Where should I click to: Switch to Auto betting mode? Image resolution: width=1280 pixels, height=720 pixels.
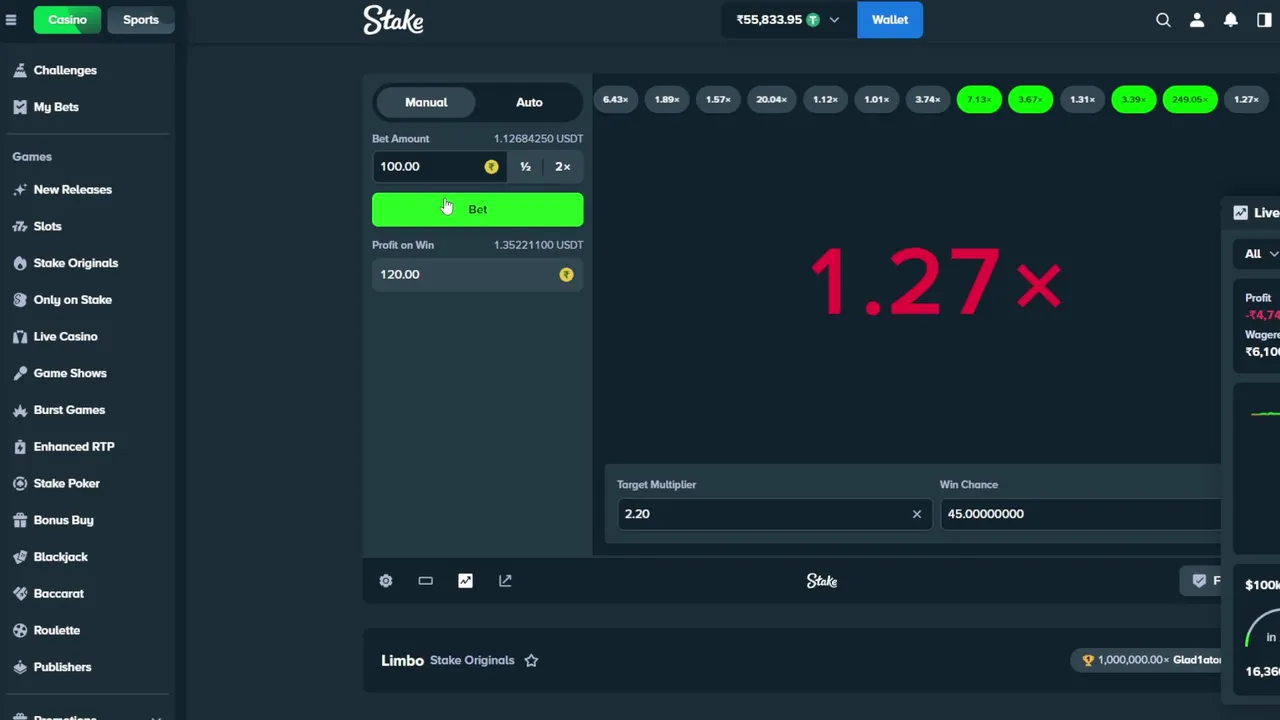tap(529, 102)
